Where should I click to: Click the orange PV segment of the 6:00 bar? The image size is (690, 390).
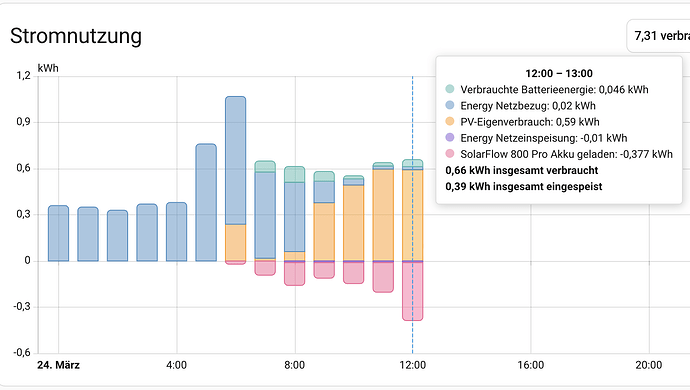235,243
